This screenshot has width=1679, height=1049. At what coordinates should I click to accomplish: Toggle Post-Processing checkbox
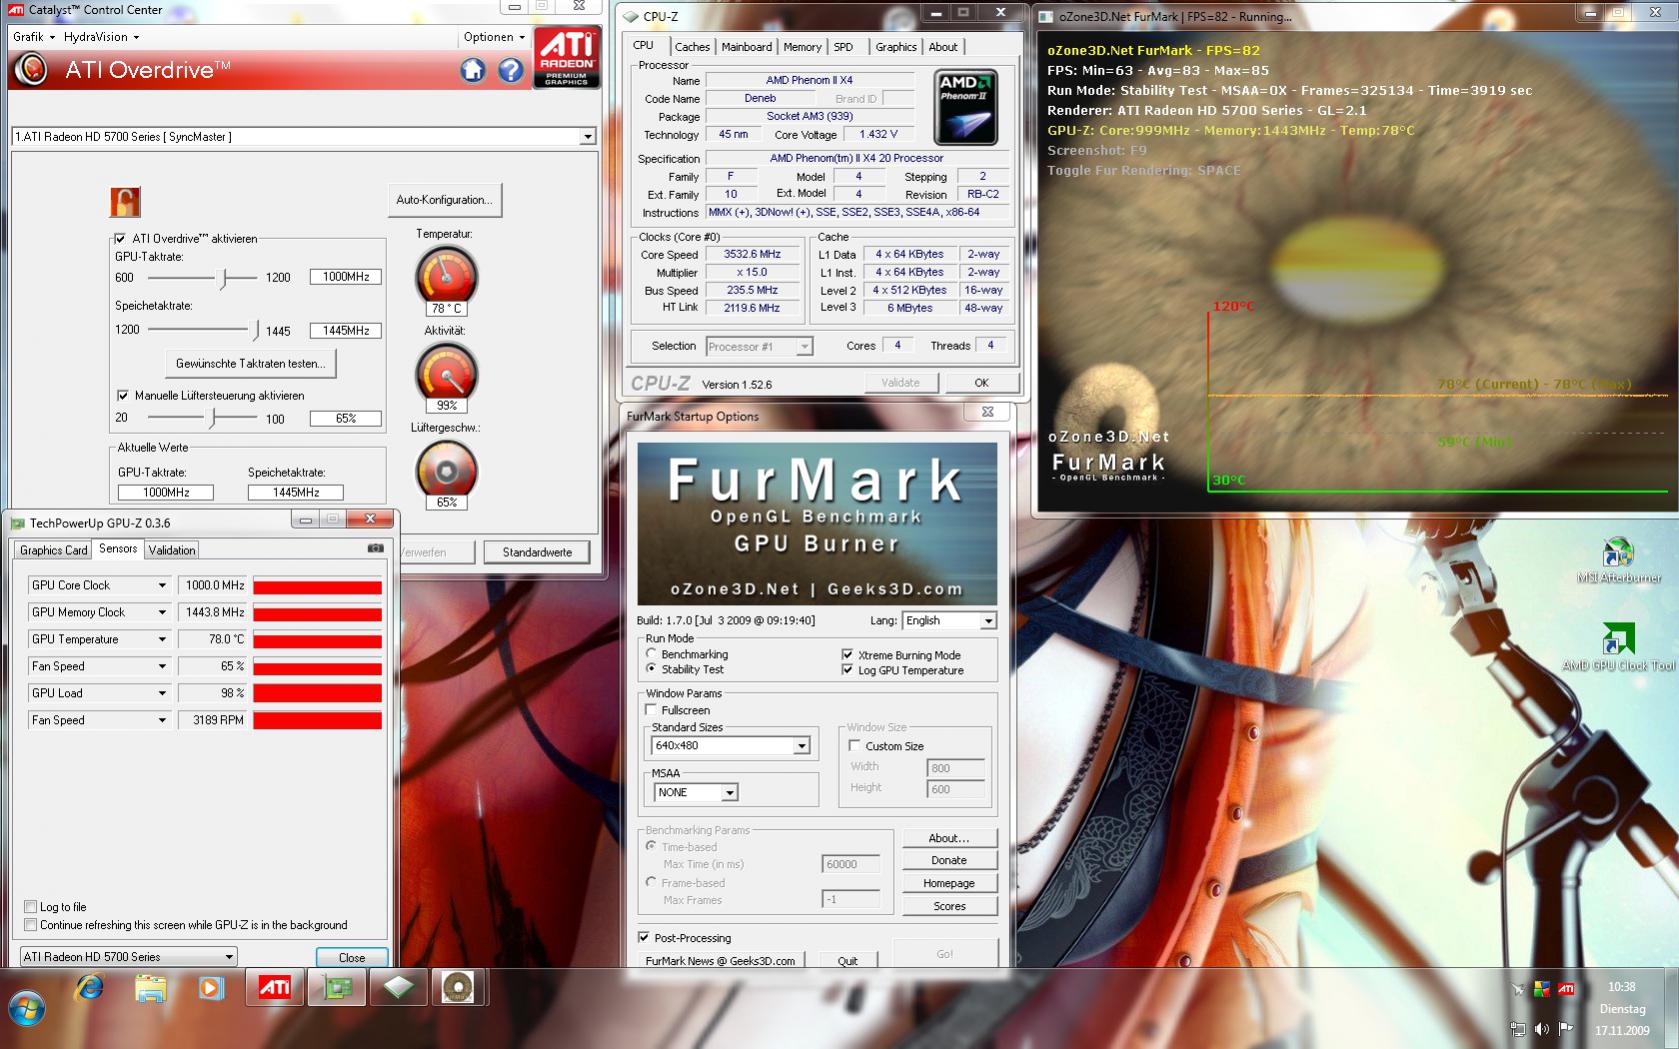(x=644, y=938)
